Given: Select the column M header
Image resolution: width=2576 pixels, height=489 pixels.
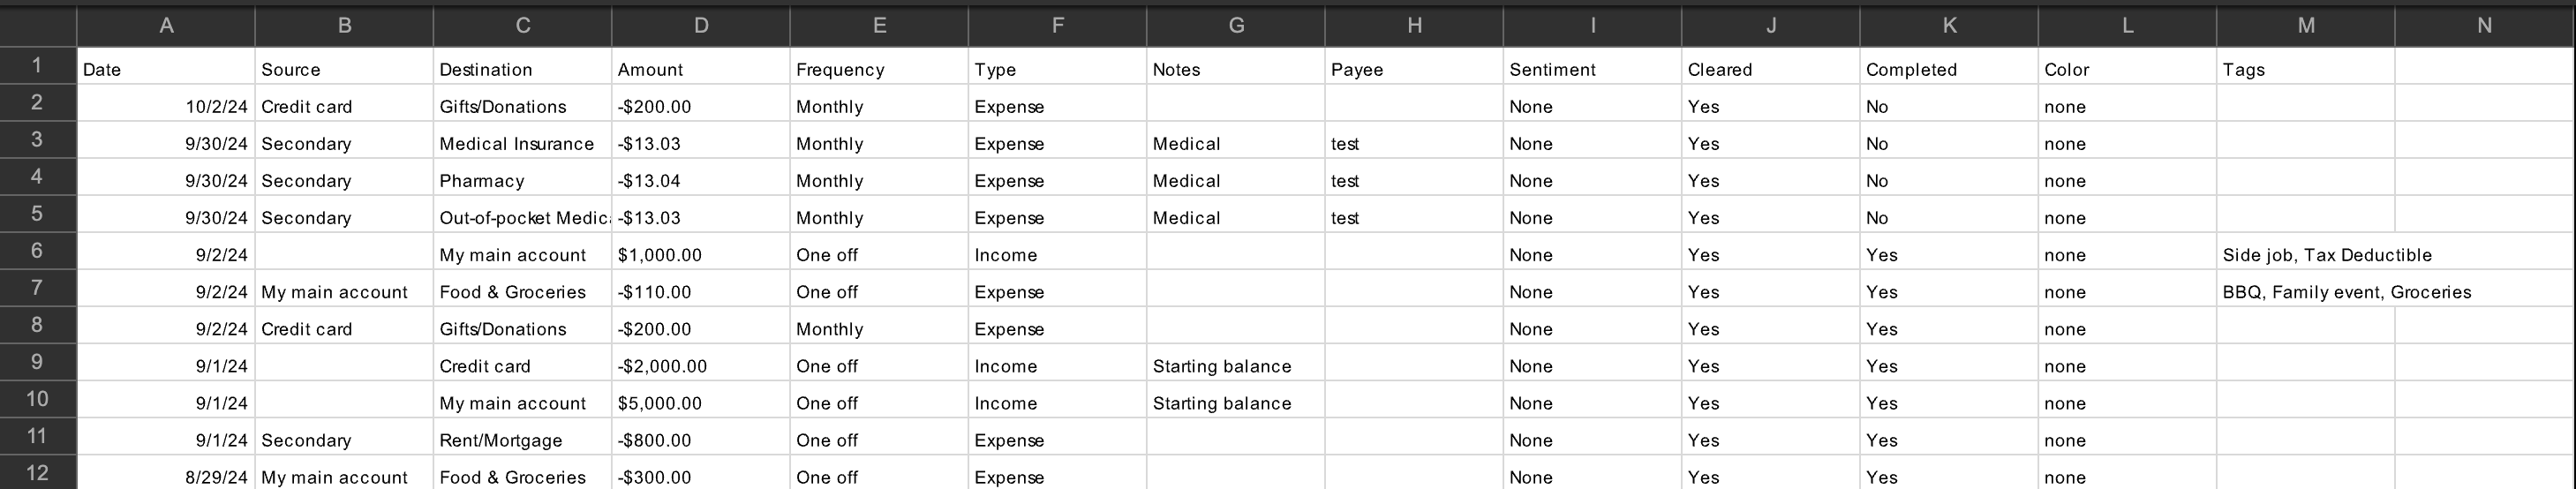Looking at the screenshot, I should click(2305, 25).
